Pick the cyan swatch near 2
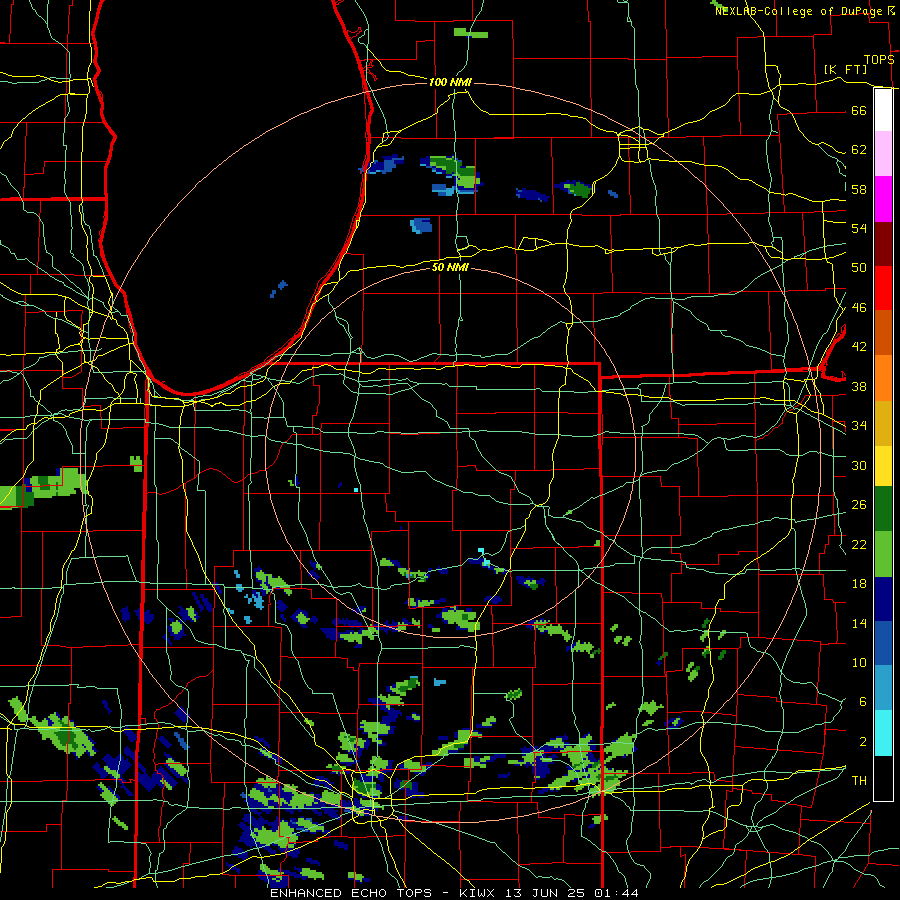Viewport: 900px width, 900px height. pyautogui.click(x=883, y=733)
